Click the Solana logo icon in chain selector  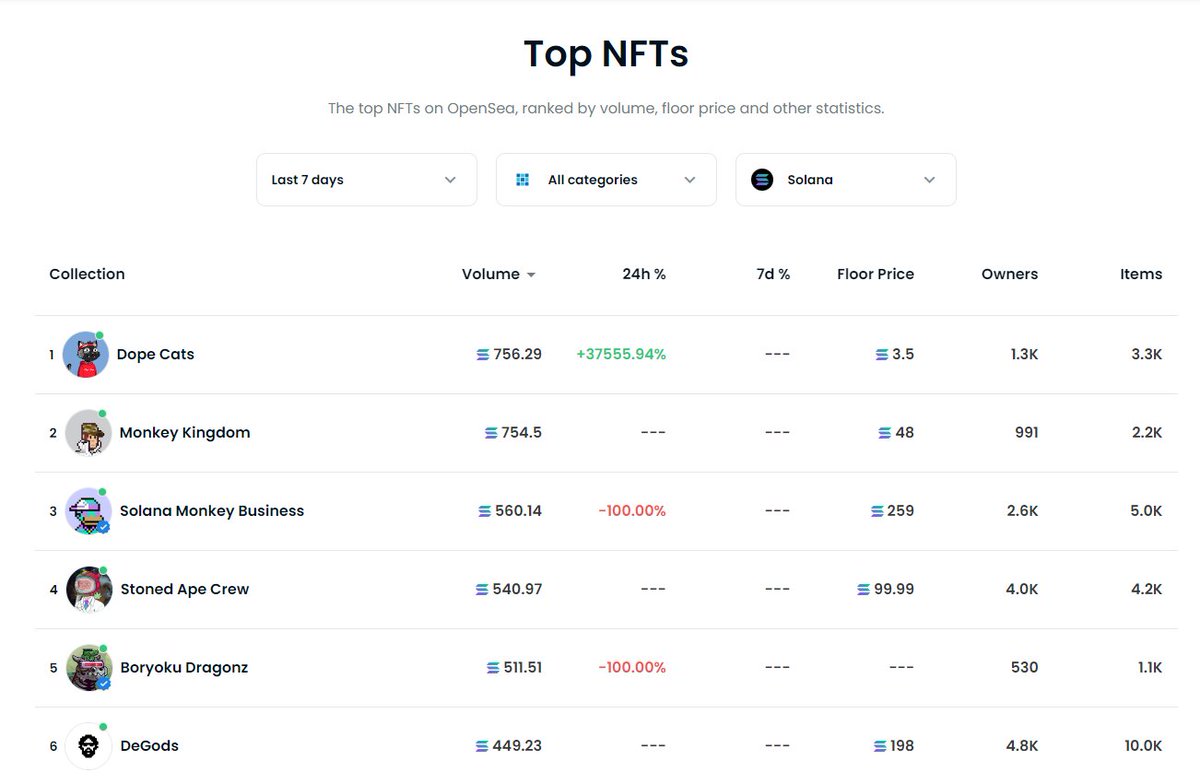(762, 180)
